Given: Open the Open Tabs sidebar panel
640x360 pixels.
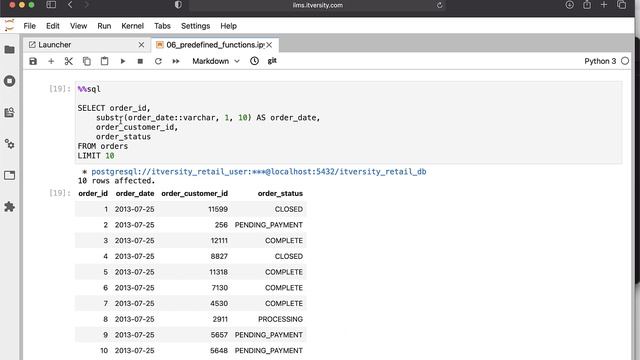Looking at the screenshot, I should point(9,175).
